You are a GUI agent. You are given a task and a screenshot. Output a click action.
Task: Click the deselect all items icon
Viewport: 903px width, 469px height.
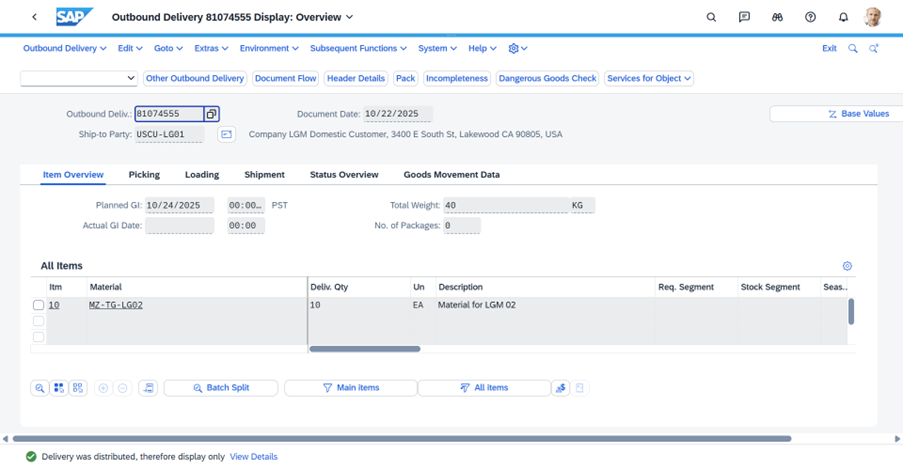[x=78, y=388]
